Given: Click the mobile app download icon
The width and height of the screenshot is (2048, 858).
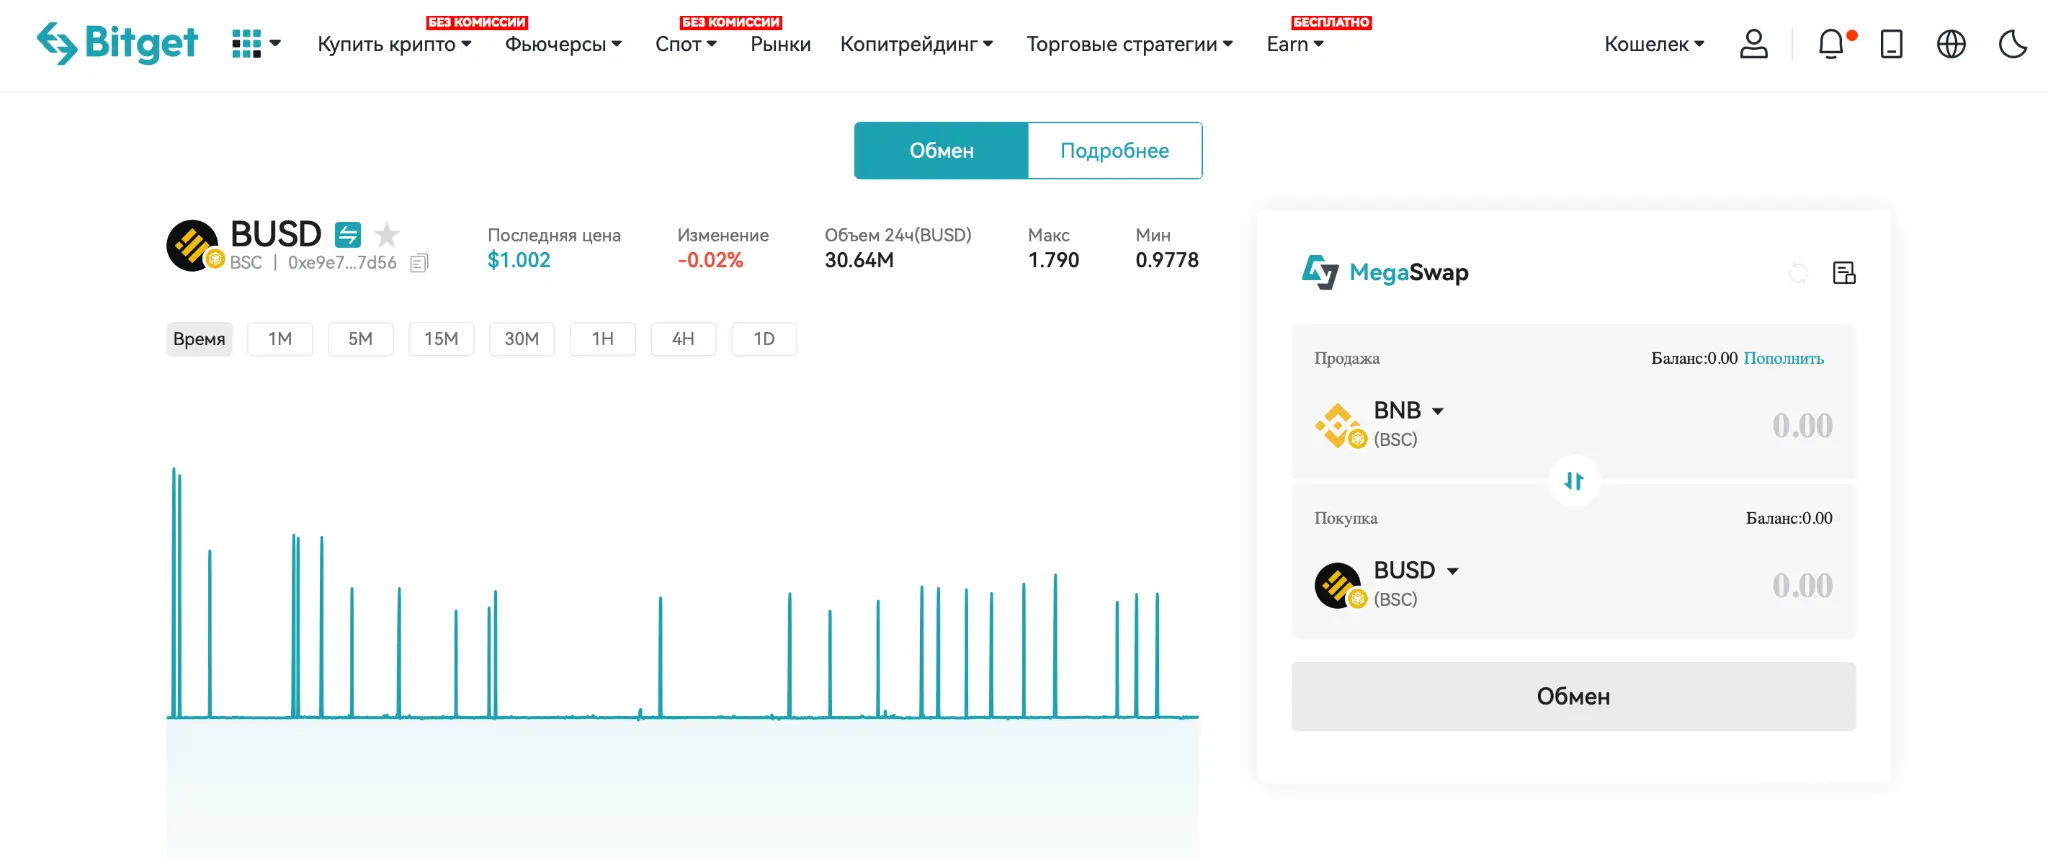Looking at the screenshot, I should [1891, 44].
